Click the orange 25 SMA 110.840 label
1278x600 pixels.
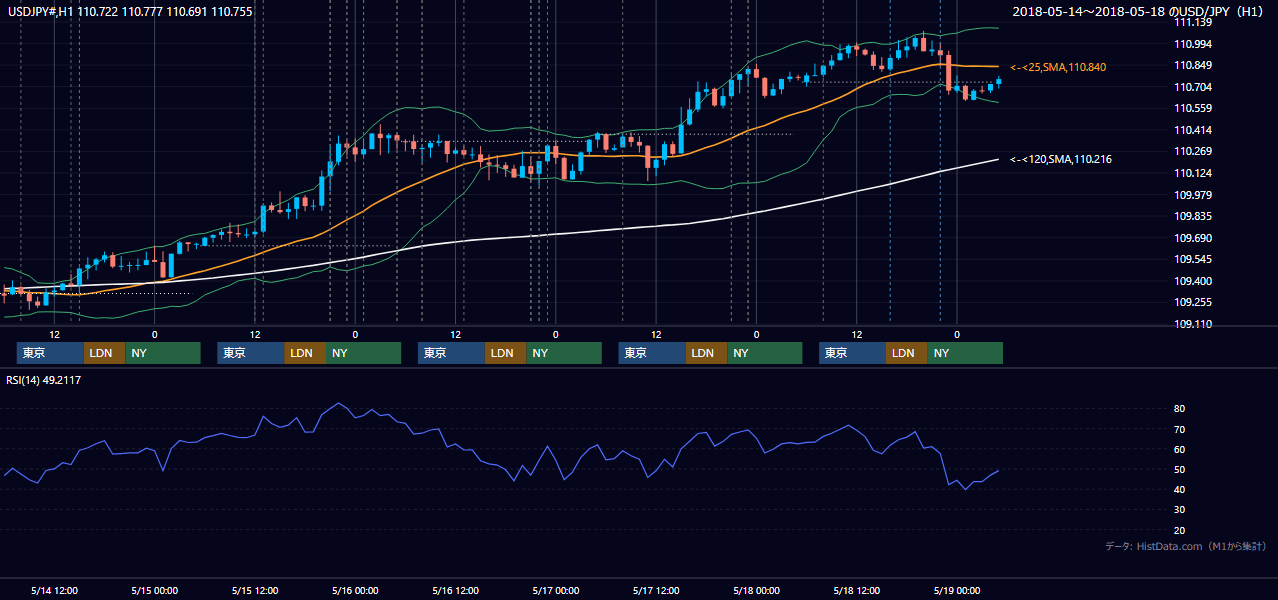[x=1058, y=67]
